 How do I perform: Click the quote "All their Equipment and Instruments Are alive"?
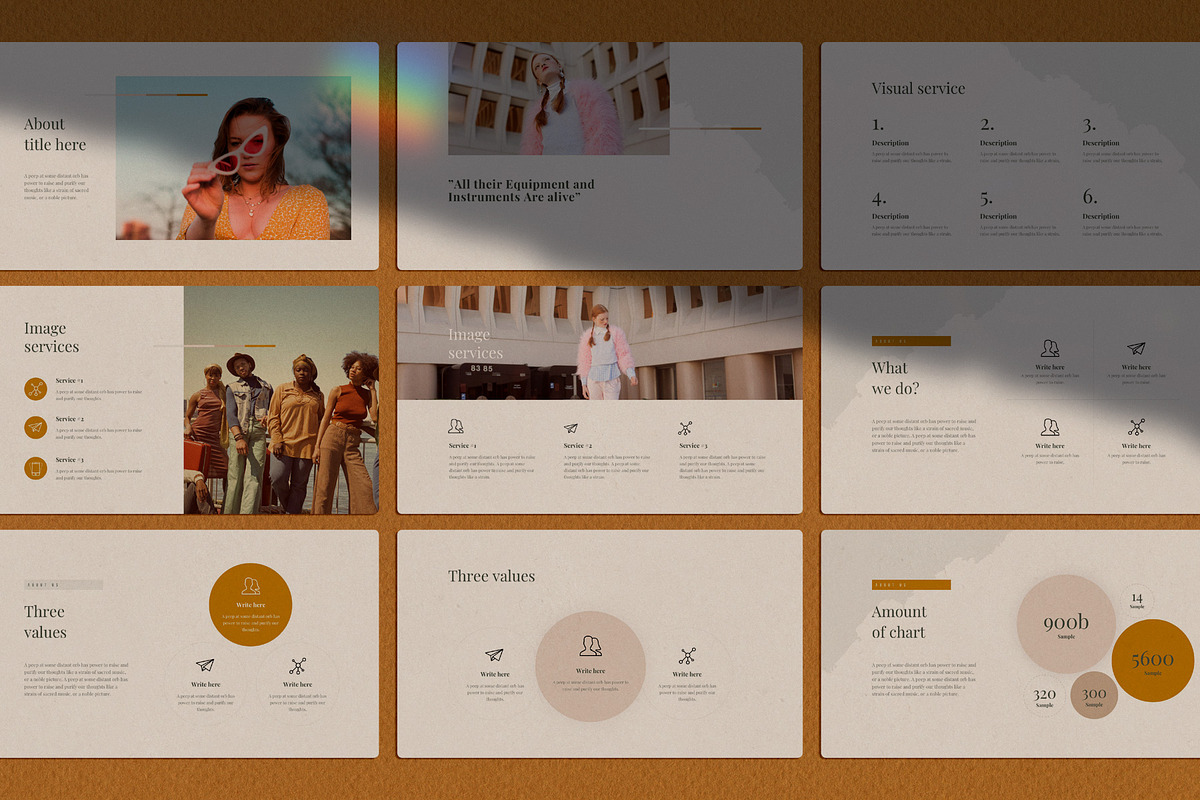click(x=521, y=191)
